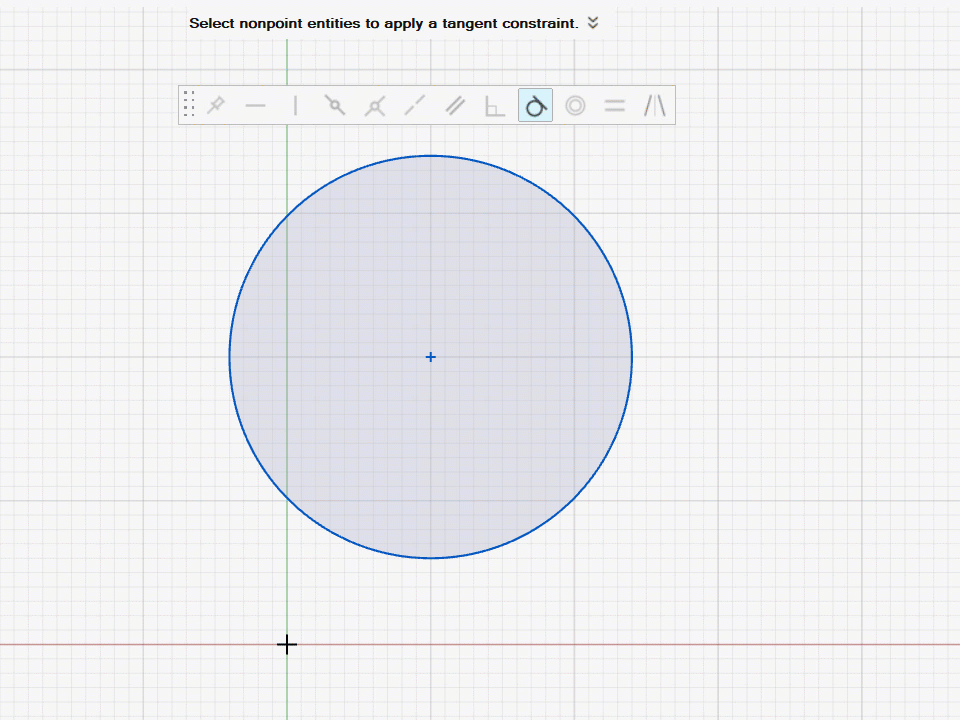Click the Perpendicular constraint icon
This screenshot has height=720, width=960.
pyautogui.click(x=495, y=105)
